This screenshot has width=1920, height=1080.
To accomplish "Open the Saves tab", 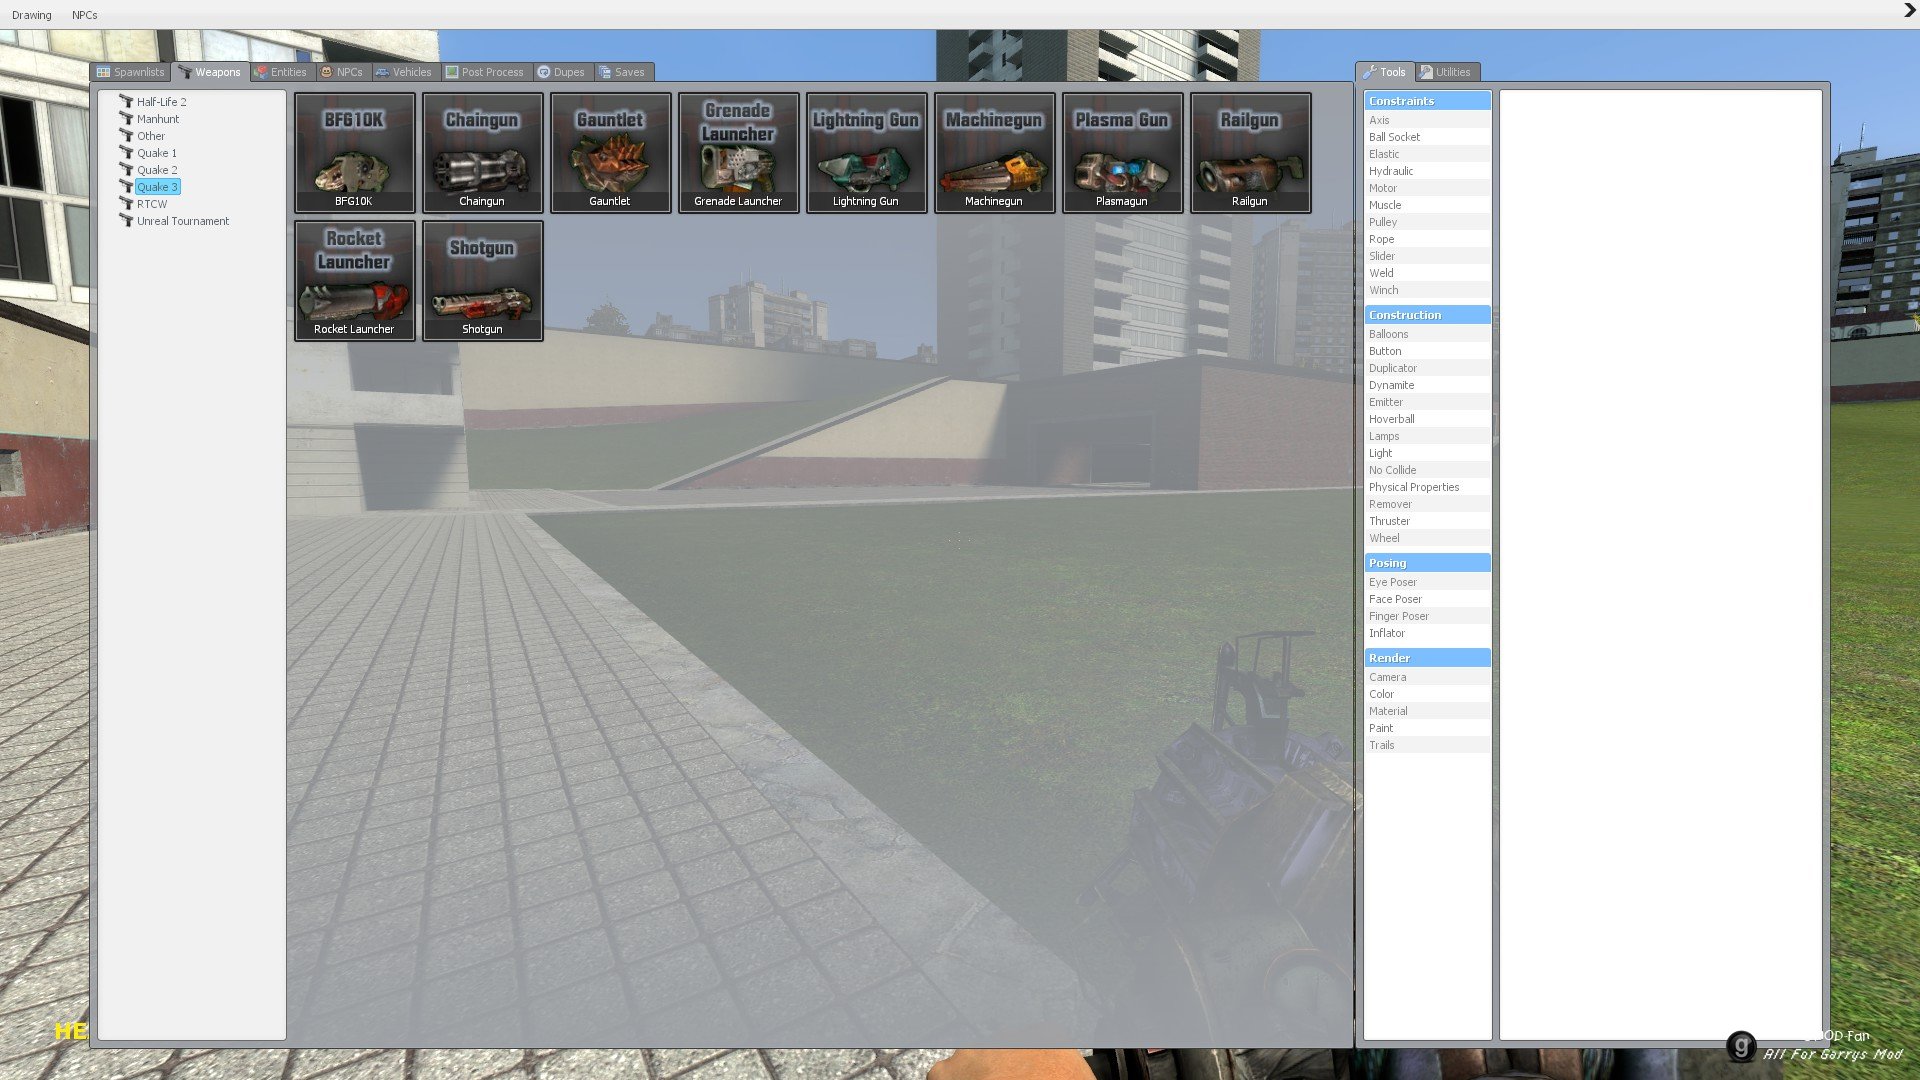I will coord(622,72).
